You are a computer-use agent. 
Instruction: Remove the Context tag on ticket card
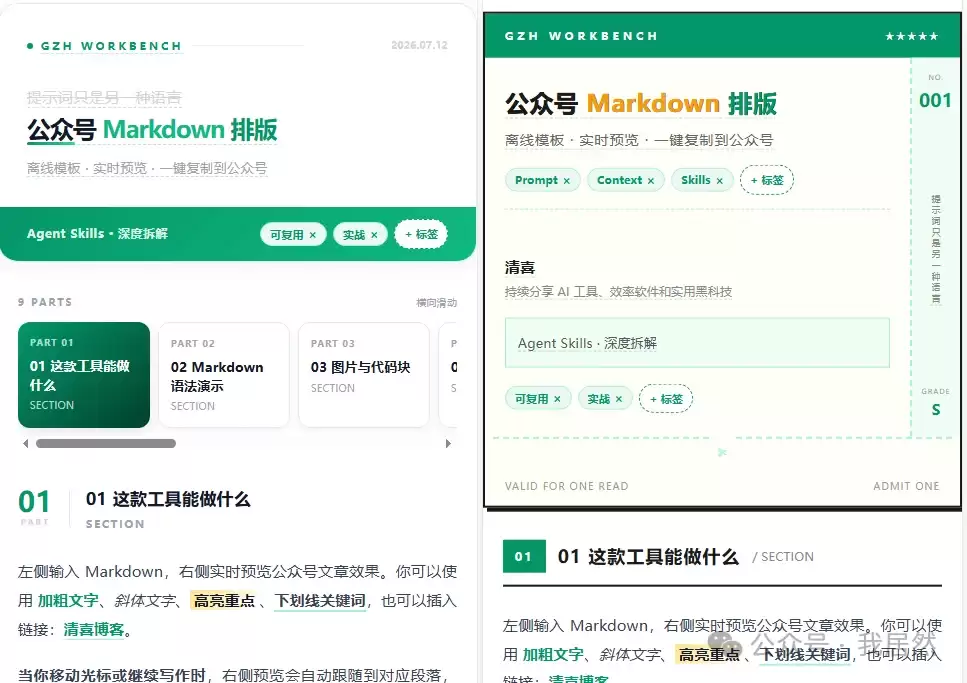(651, 181)
